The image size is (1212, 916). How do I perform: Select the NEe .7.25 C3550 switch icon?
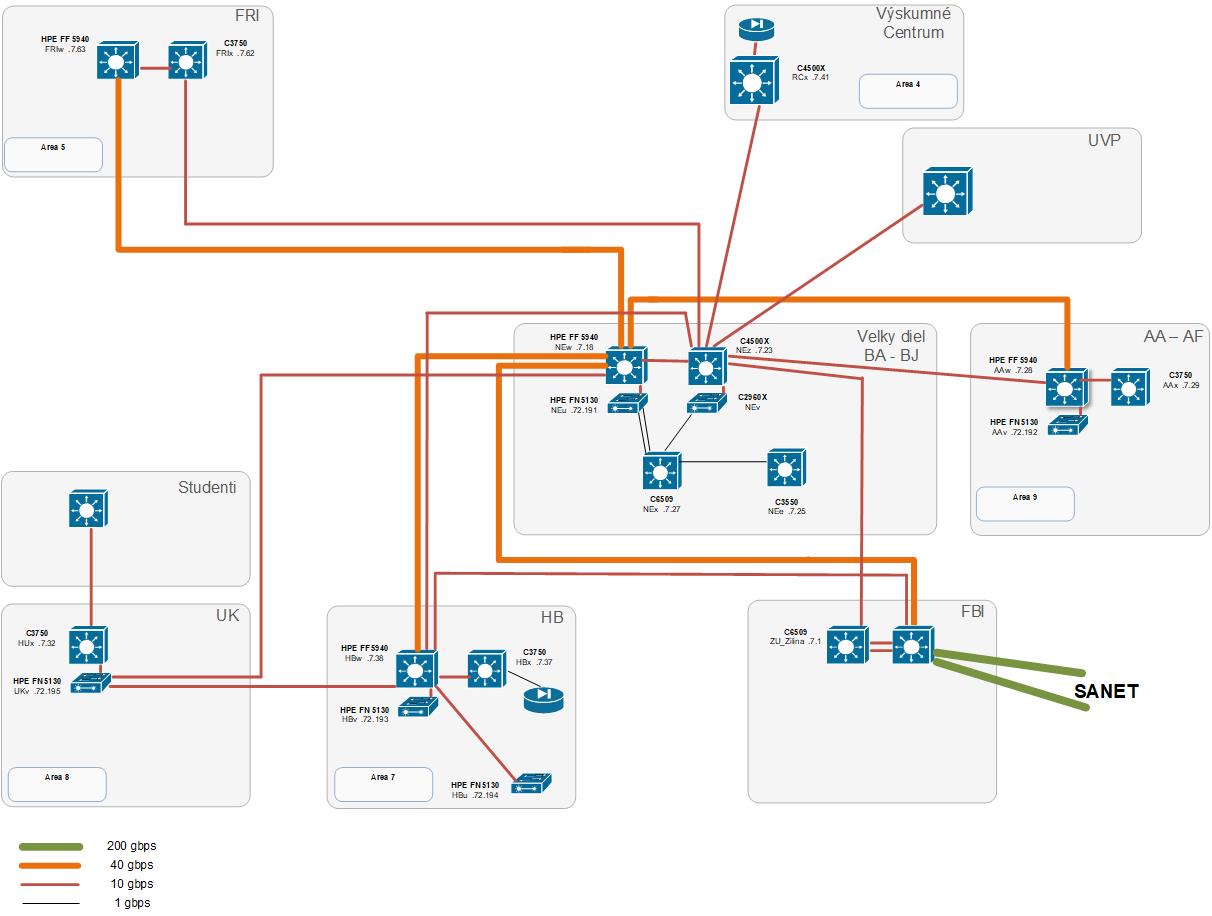[786, 468]
